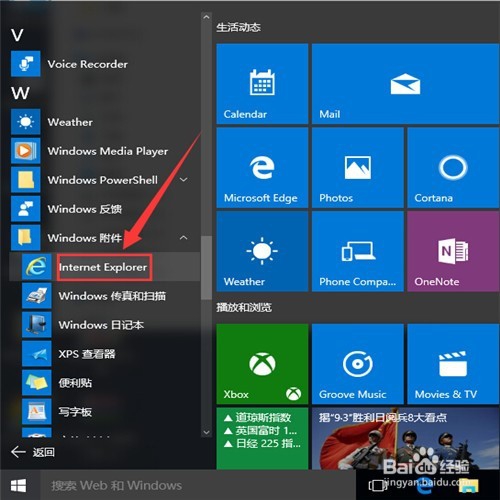Image resolution: width=500 pixels, height=500 pixels.
Task: Click the Windows 传真和扫描 icon
Action: pos(37,296)
